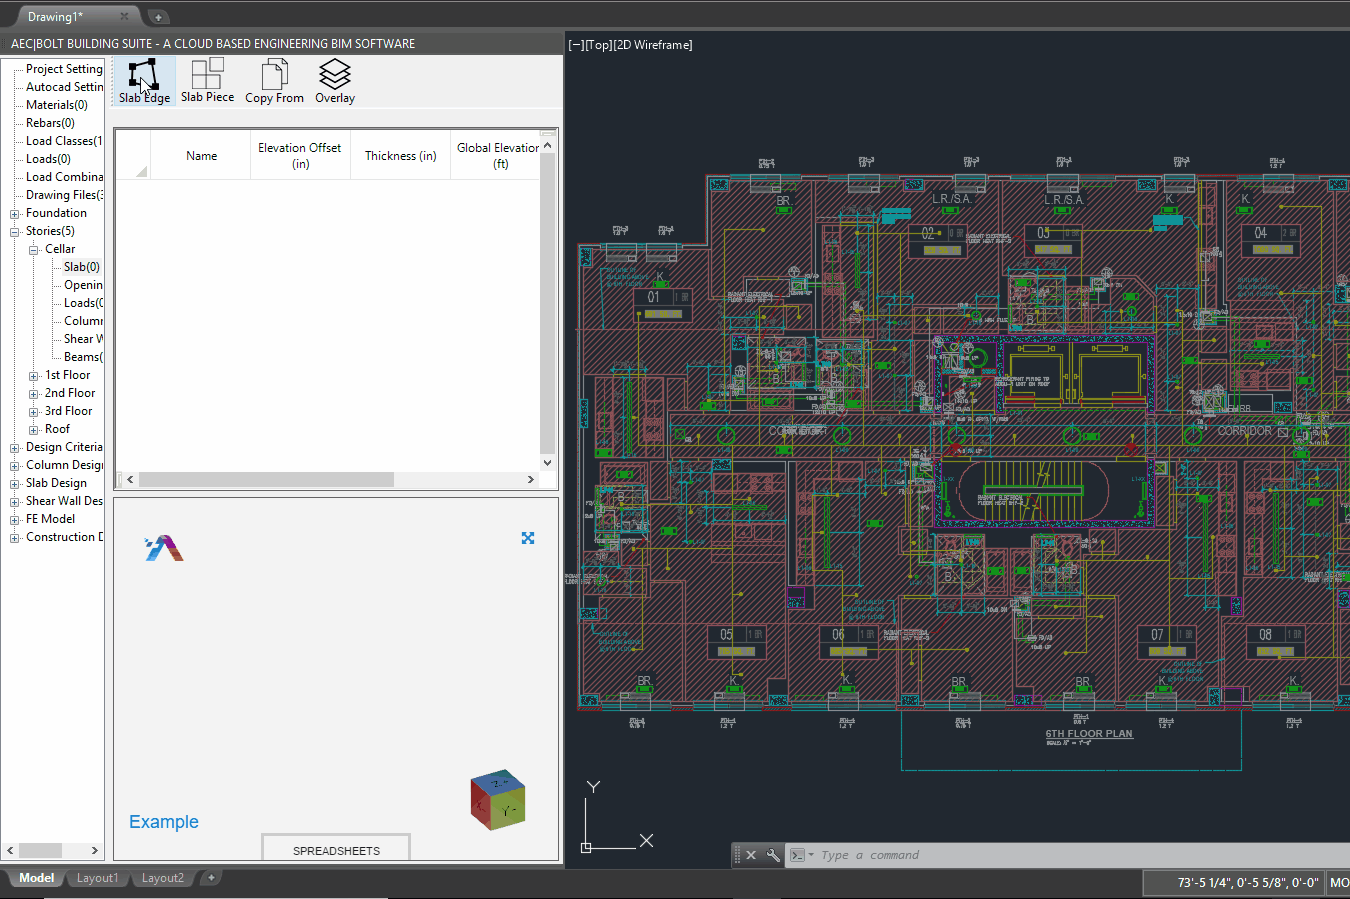Viewport: 1350px width, 899px height.
Task: Select Column Design tree item
Action: 64,465
